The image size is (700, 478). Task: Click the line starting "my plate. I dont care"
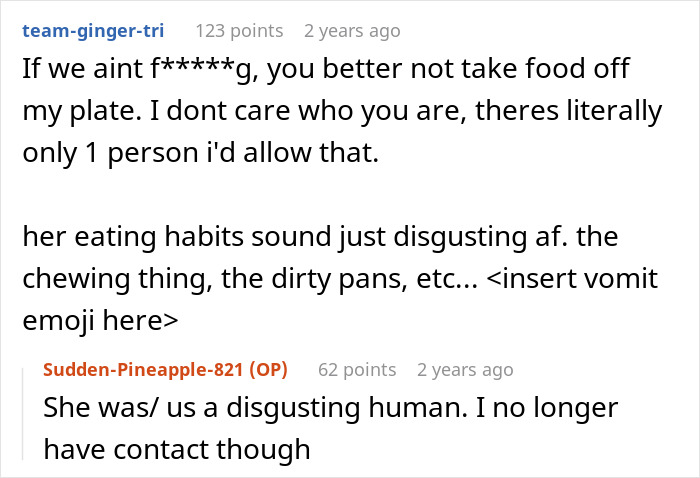point(340,111)
